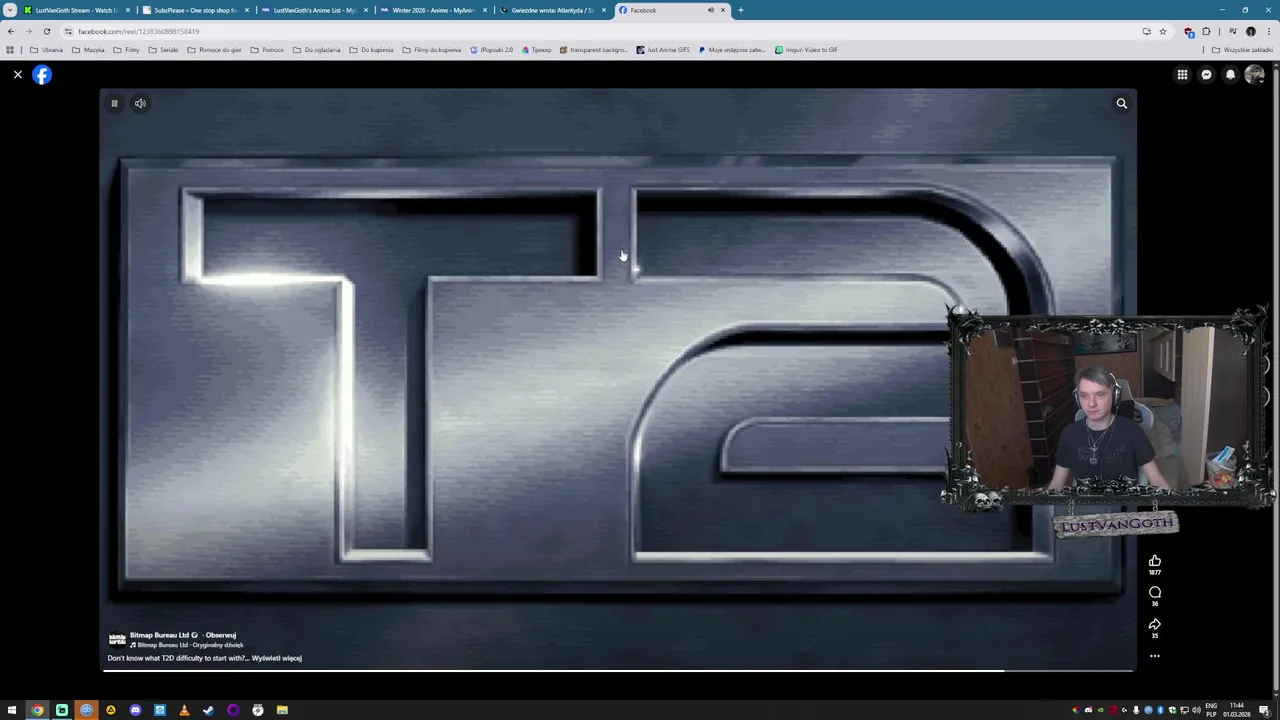
Task: Open the Filmy bookmark folder
Action: [126, 50]
